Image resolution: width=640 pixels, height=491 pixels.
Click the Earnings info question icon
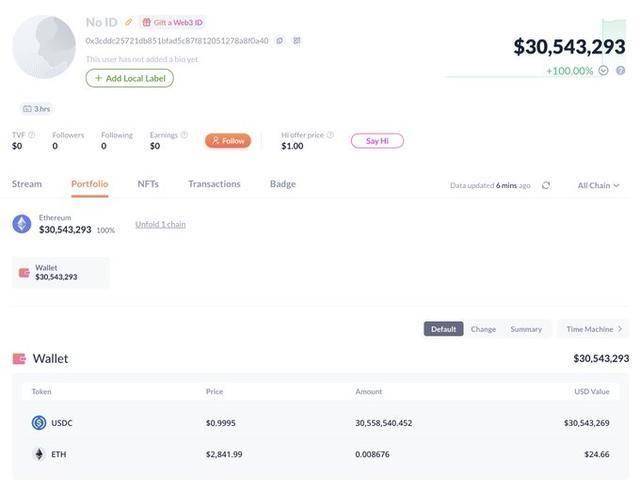(x=184, y=134)
